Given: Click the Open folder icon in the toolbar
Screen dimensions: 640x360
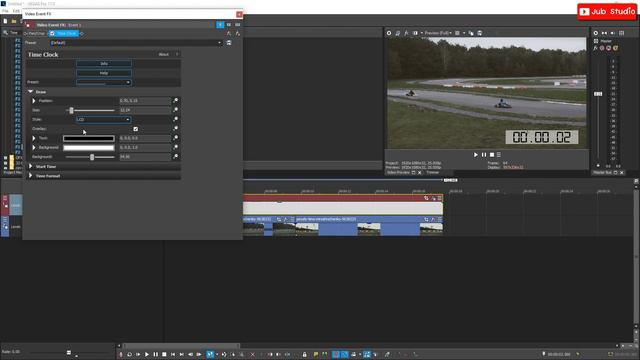Looking at the screenshot, I should tap(14, 20).
